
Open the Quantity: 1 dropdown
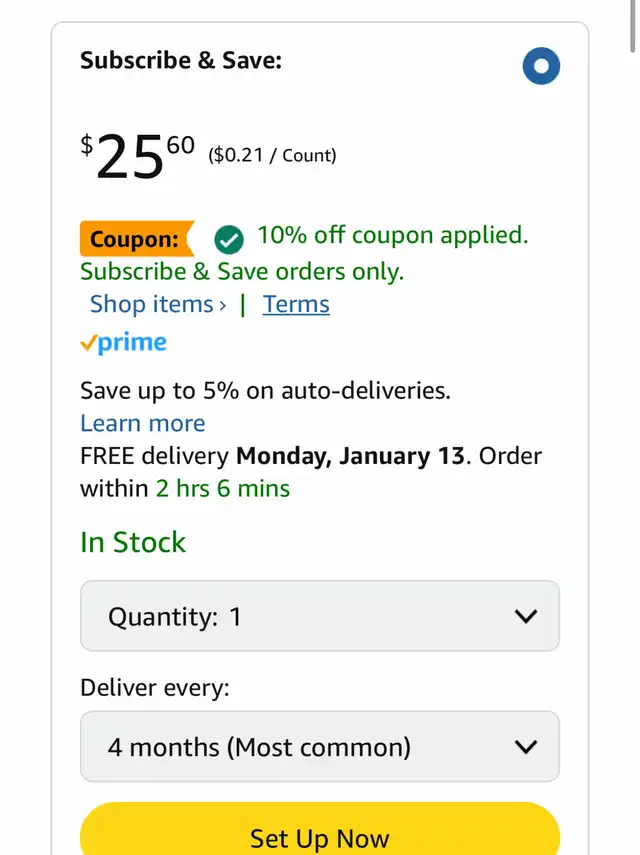coord(319,616)
